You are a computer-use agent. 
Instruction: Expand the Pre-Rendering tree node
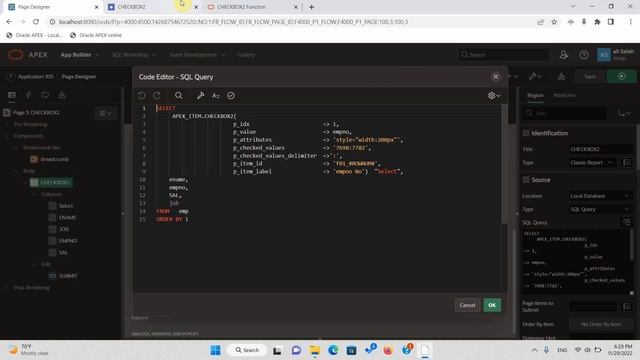[x=7, y=124]
